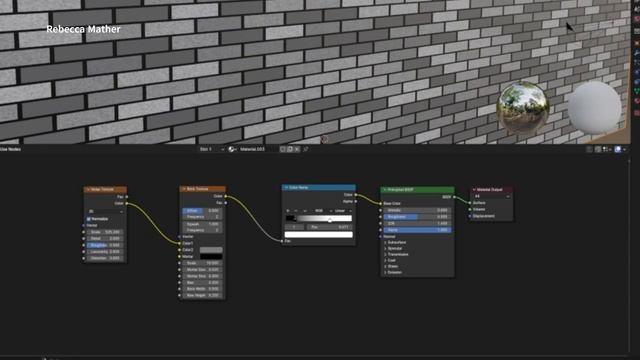Image resolution: width=640 pixels, height=360 pixels.
Task: Click the Noise Texture Scale field
Action: tap(105, 232)
